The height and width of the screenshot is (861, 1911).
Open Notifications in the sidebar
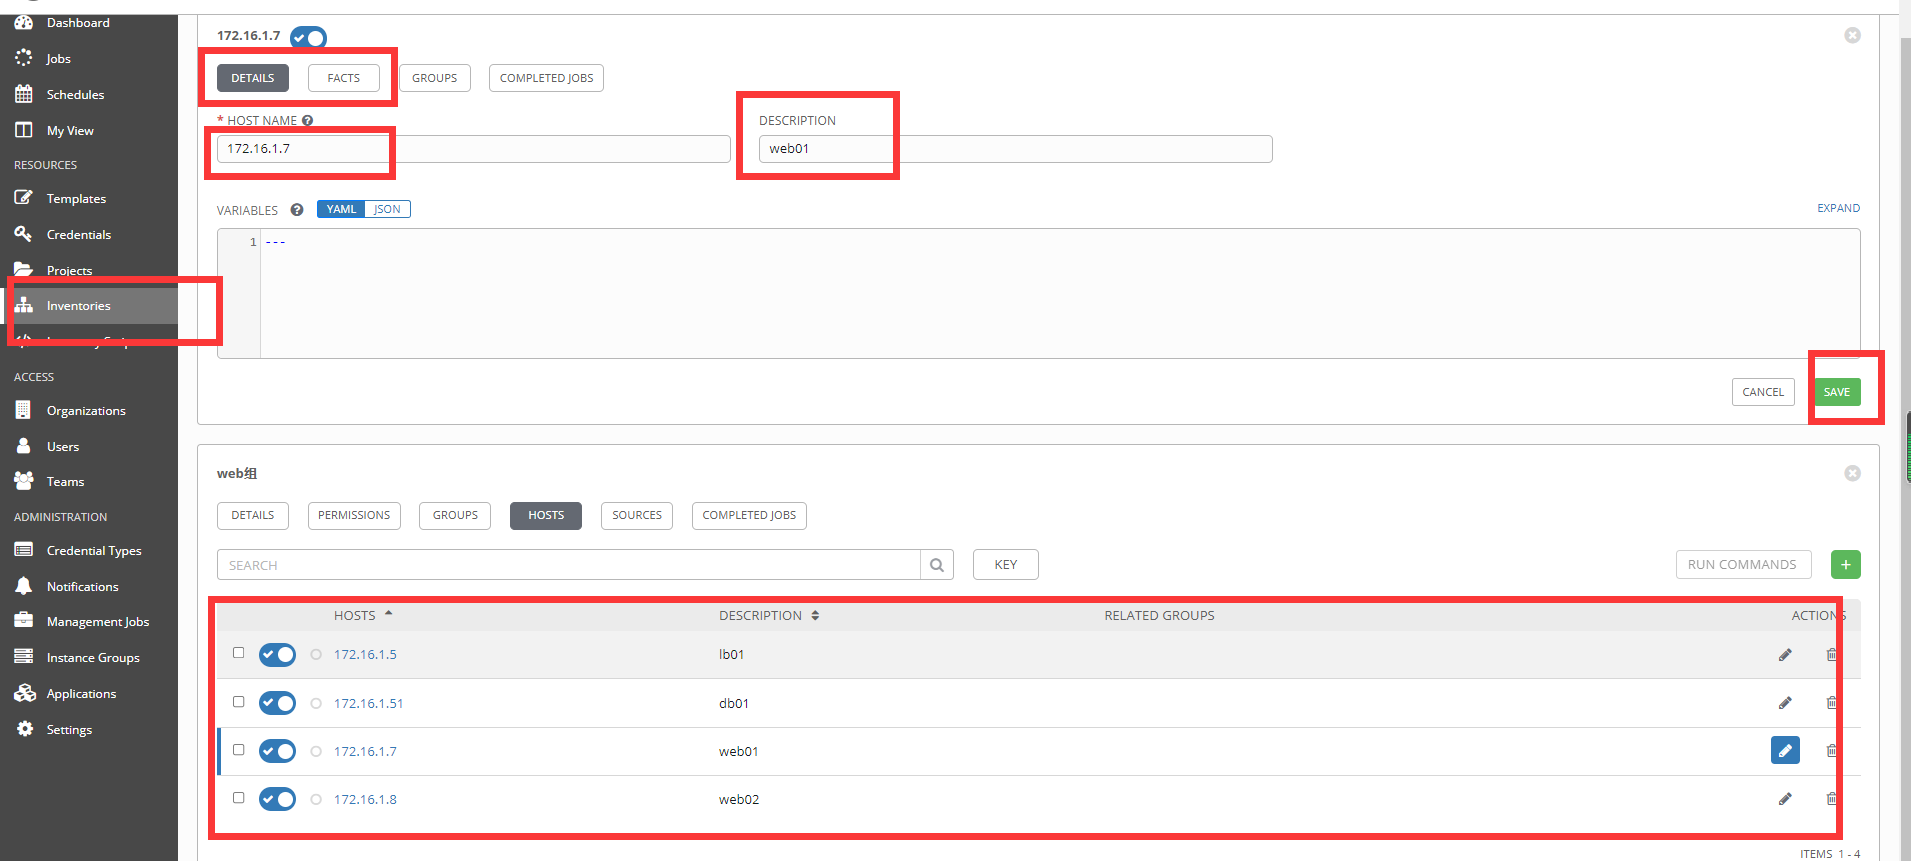pos(83,587)
